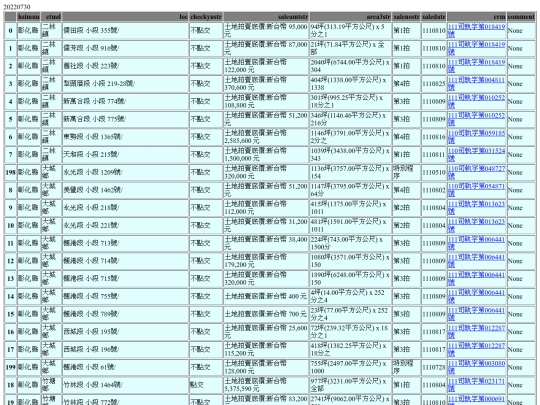This screenshot has width=540, height=405.
Task: Click sale date '1110816' in row 6
Action: [x=434, y=137]
